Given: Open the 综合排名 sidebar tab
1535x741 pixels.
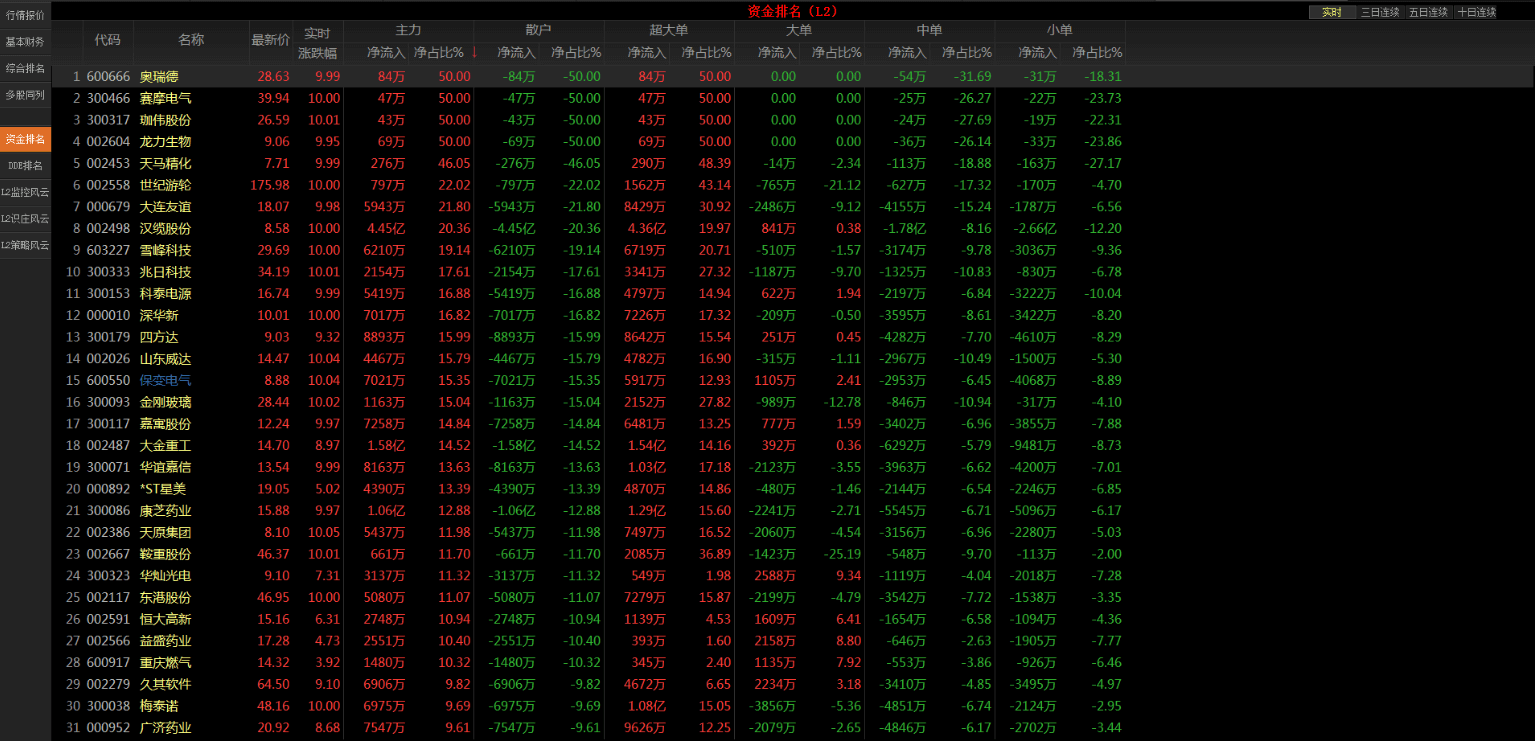Looking at the screenshot, I should (x=25, y=68).
